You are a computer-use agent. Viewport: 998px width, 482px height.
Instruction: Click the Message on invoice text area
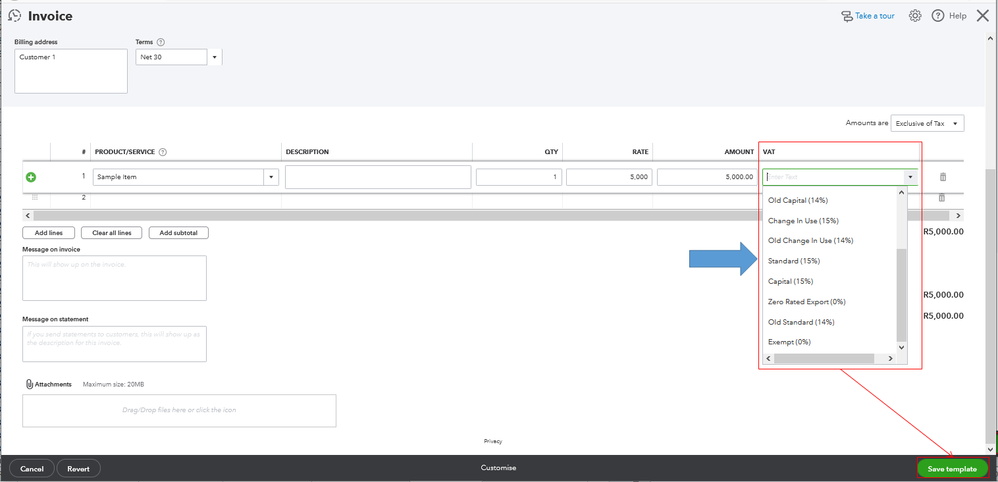(x=115, y=278)
